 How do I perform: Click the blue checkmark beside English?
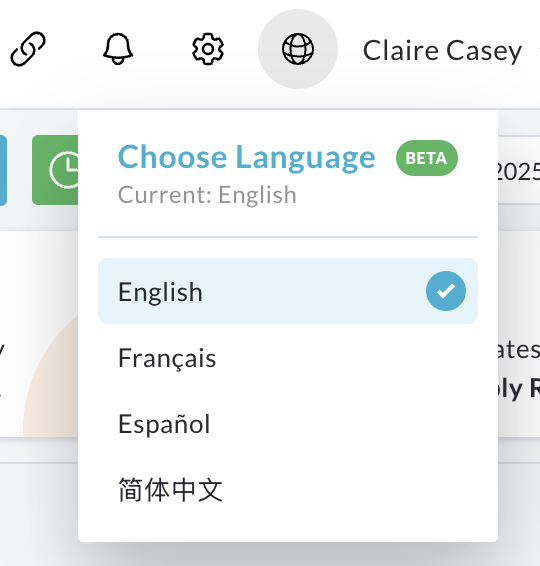point(446,291)
